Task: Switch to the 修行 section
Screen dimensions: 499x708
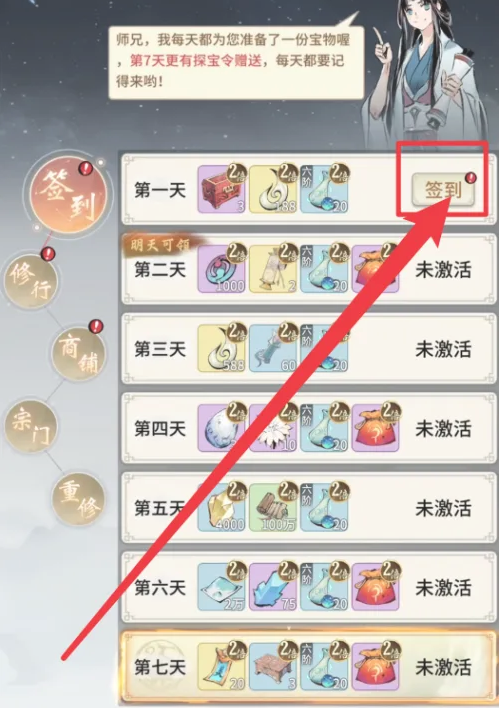Action: click(x=31, y=282)
